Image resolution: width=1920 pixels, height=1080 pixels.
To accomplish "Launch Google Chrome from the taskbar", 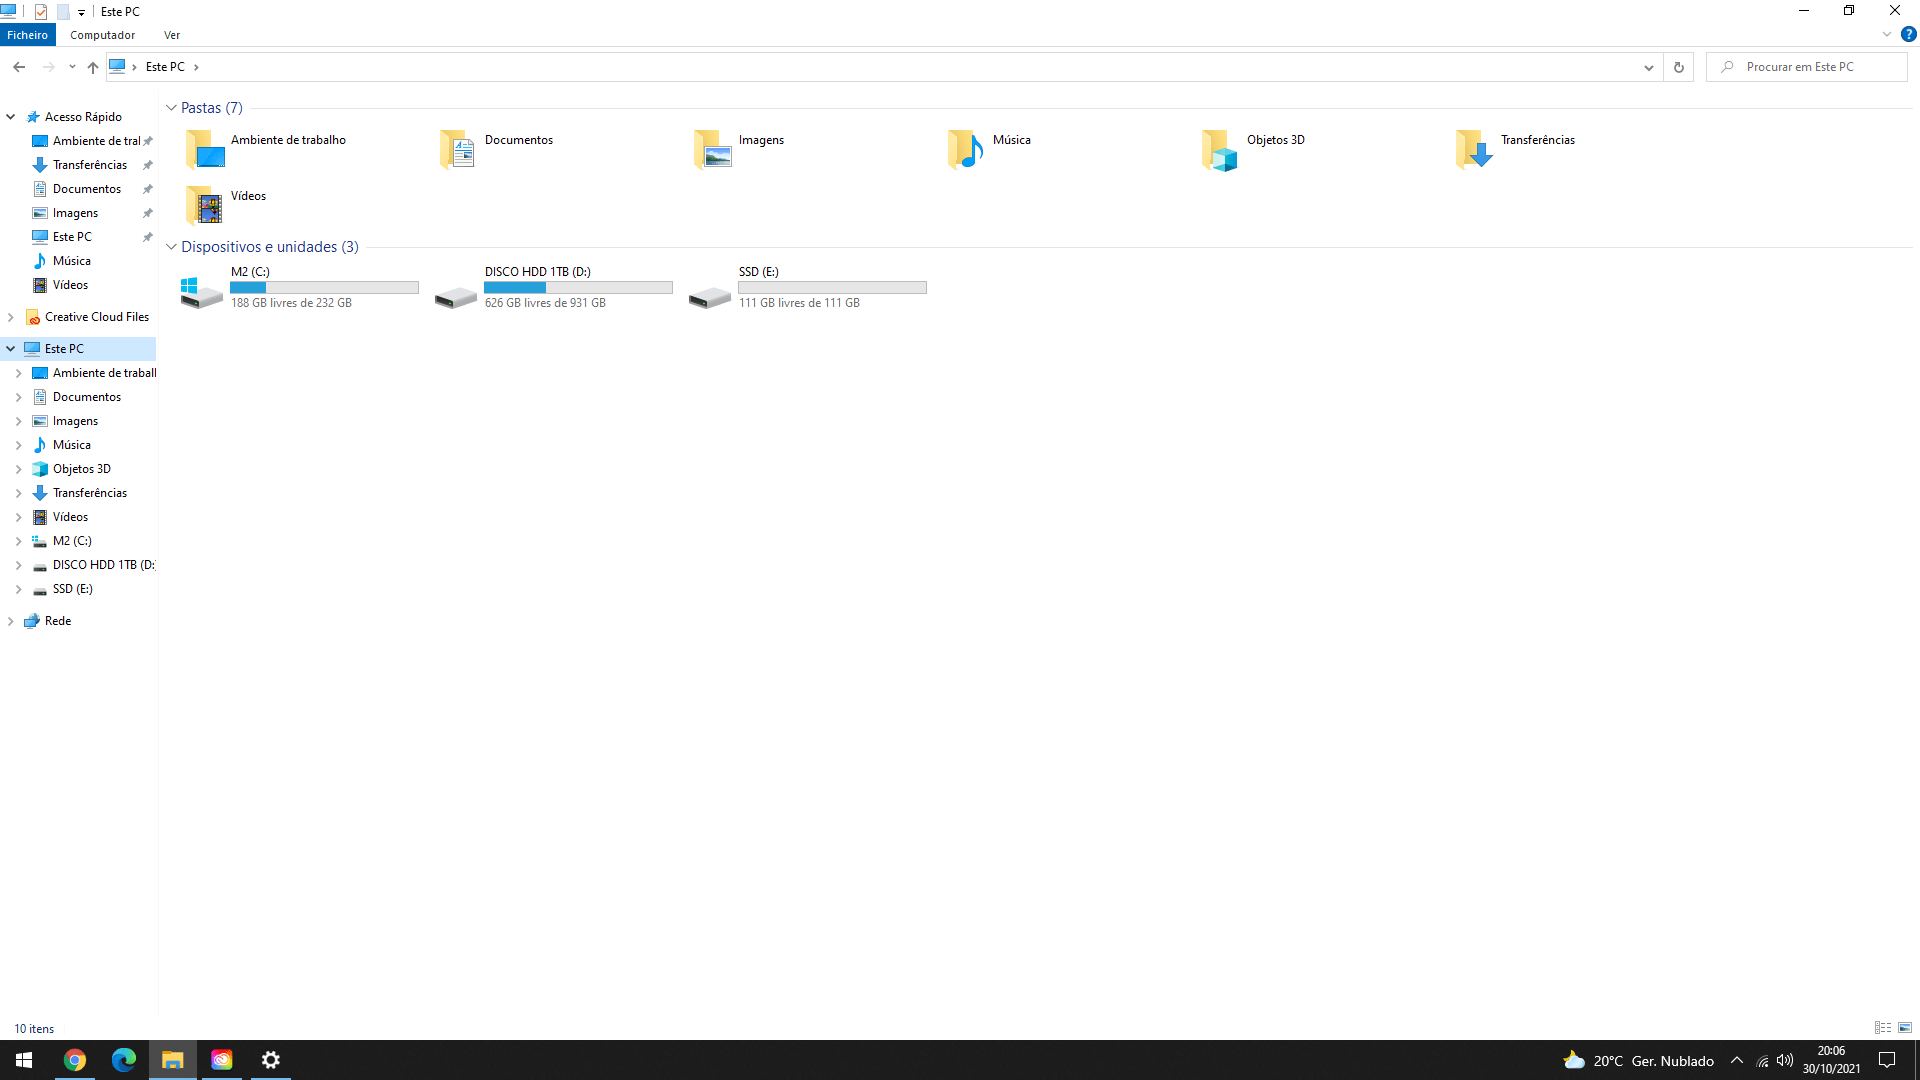I will tap(75, 1060).
